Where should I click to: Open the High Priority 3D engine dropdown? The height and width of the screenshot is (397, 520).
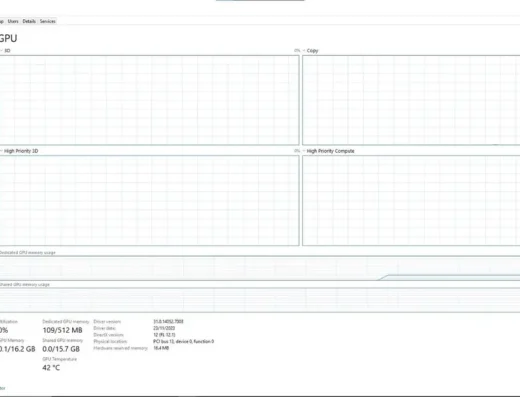1,151
